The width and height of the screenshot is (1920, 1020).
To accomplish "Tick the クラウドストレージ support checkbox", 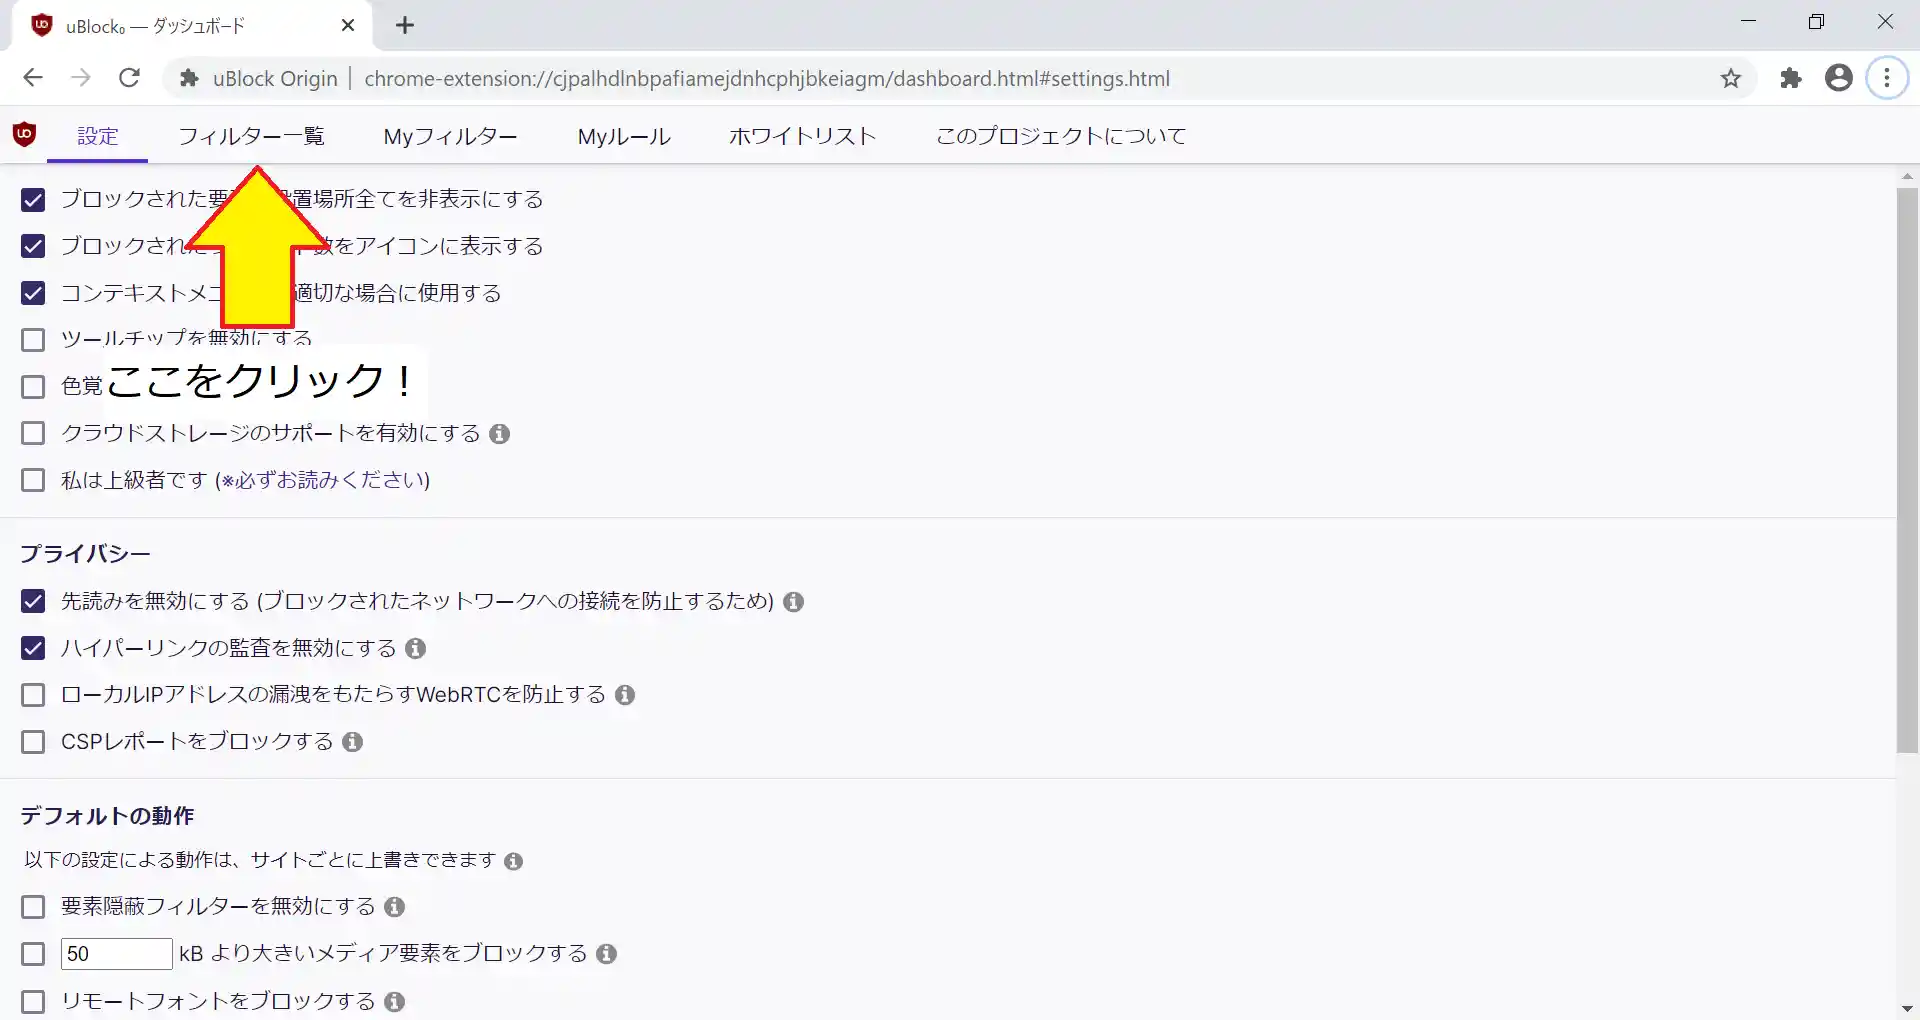I will (x=33, y=433).
